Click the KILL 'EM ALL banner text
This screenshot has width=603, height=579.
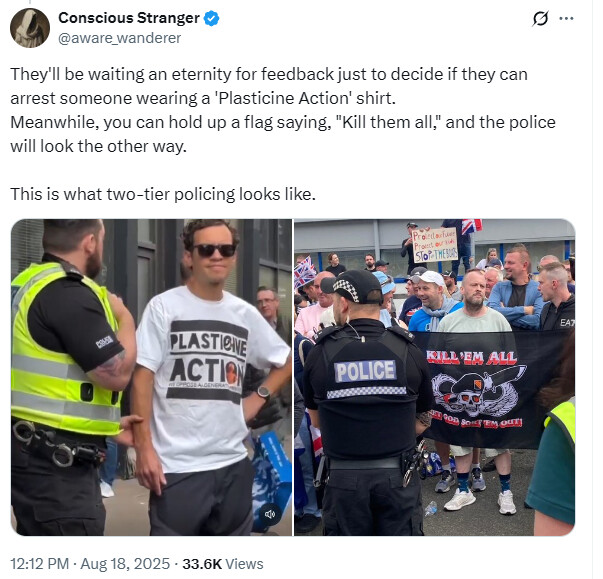[471, 358]
